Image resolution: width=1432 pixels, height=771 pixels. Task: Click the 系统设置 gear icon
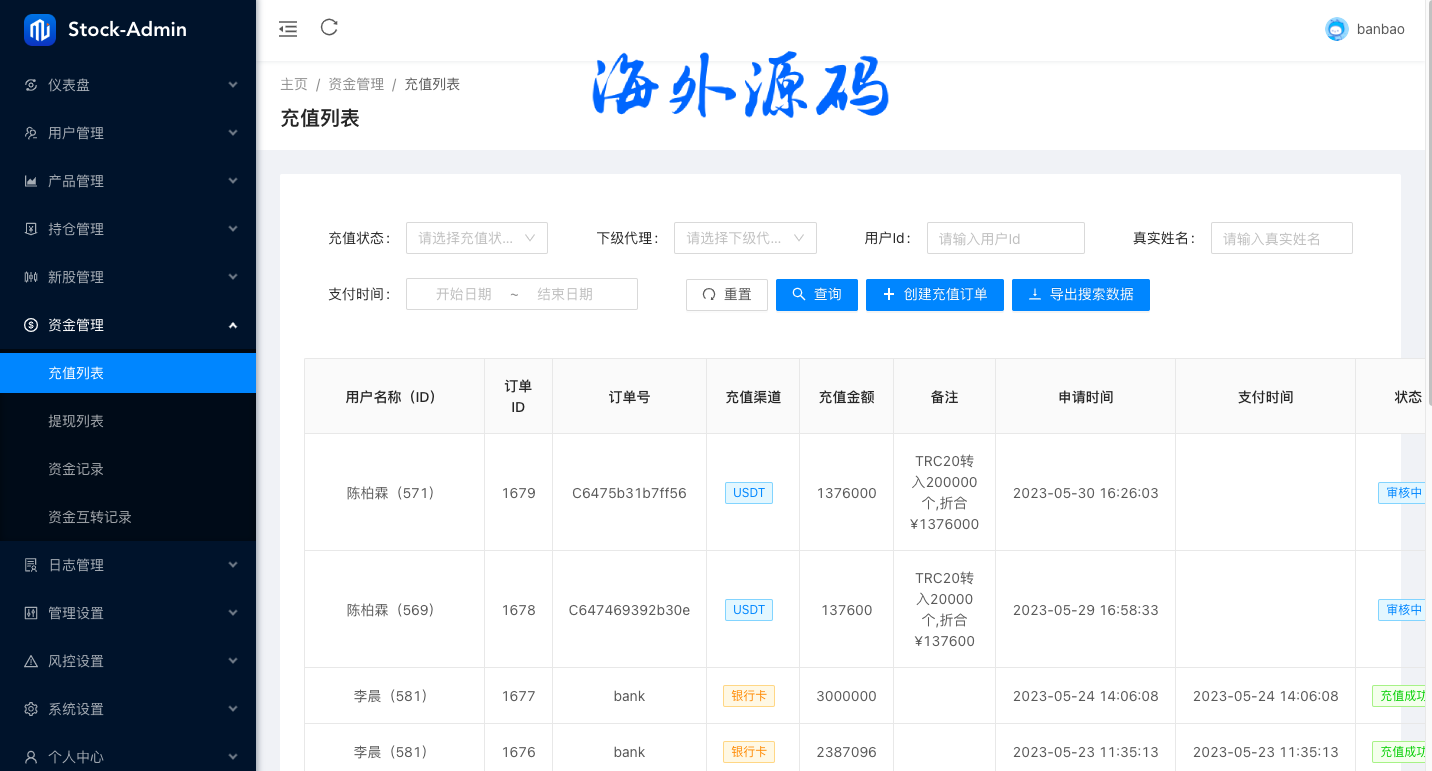pyautogui.click(x=31, y=709)
